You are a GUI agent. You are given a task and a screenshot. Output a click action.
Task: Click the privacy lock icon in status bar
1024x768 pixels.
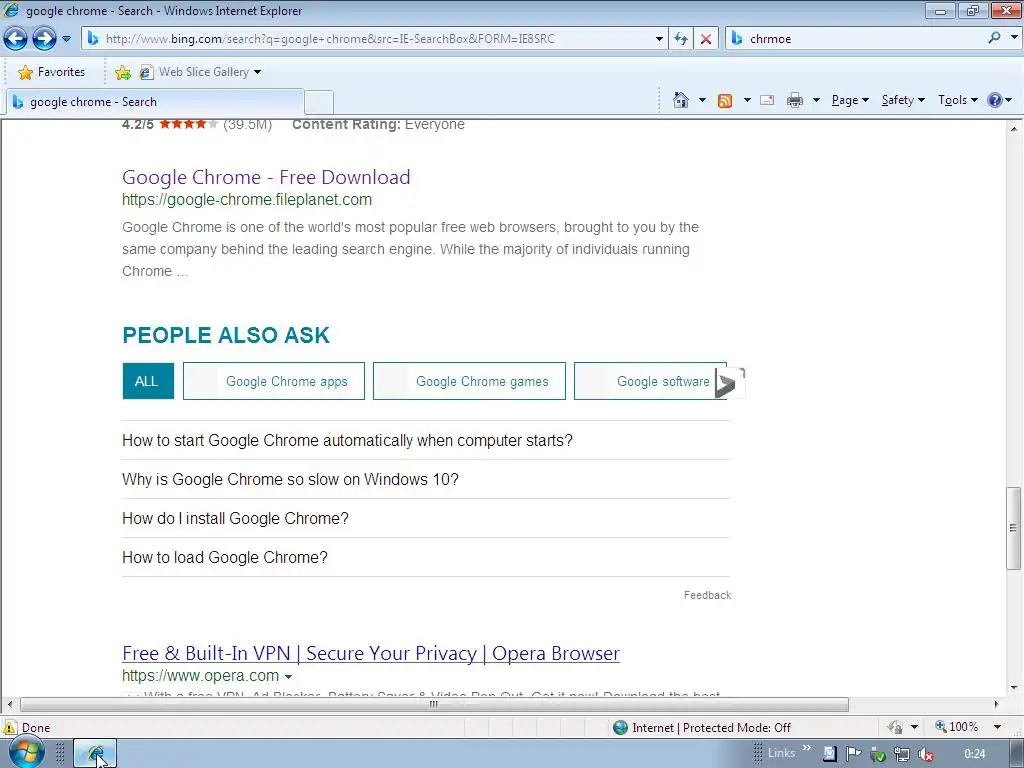point(895,727)
